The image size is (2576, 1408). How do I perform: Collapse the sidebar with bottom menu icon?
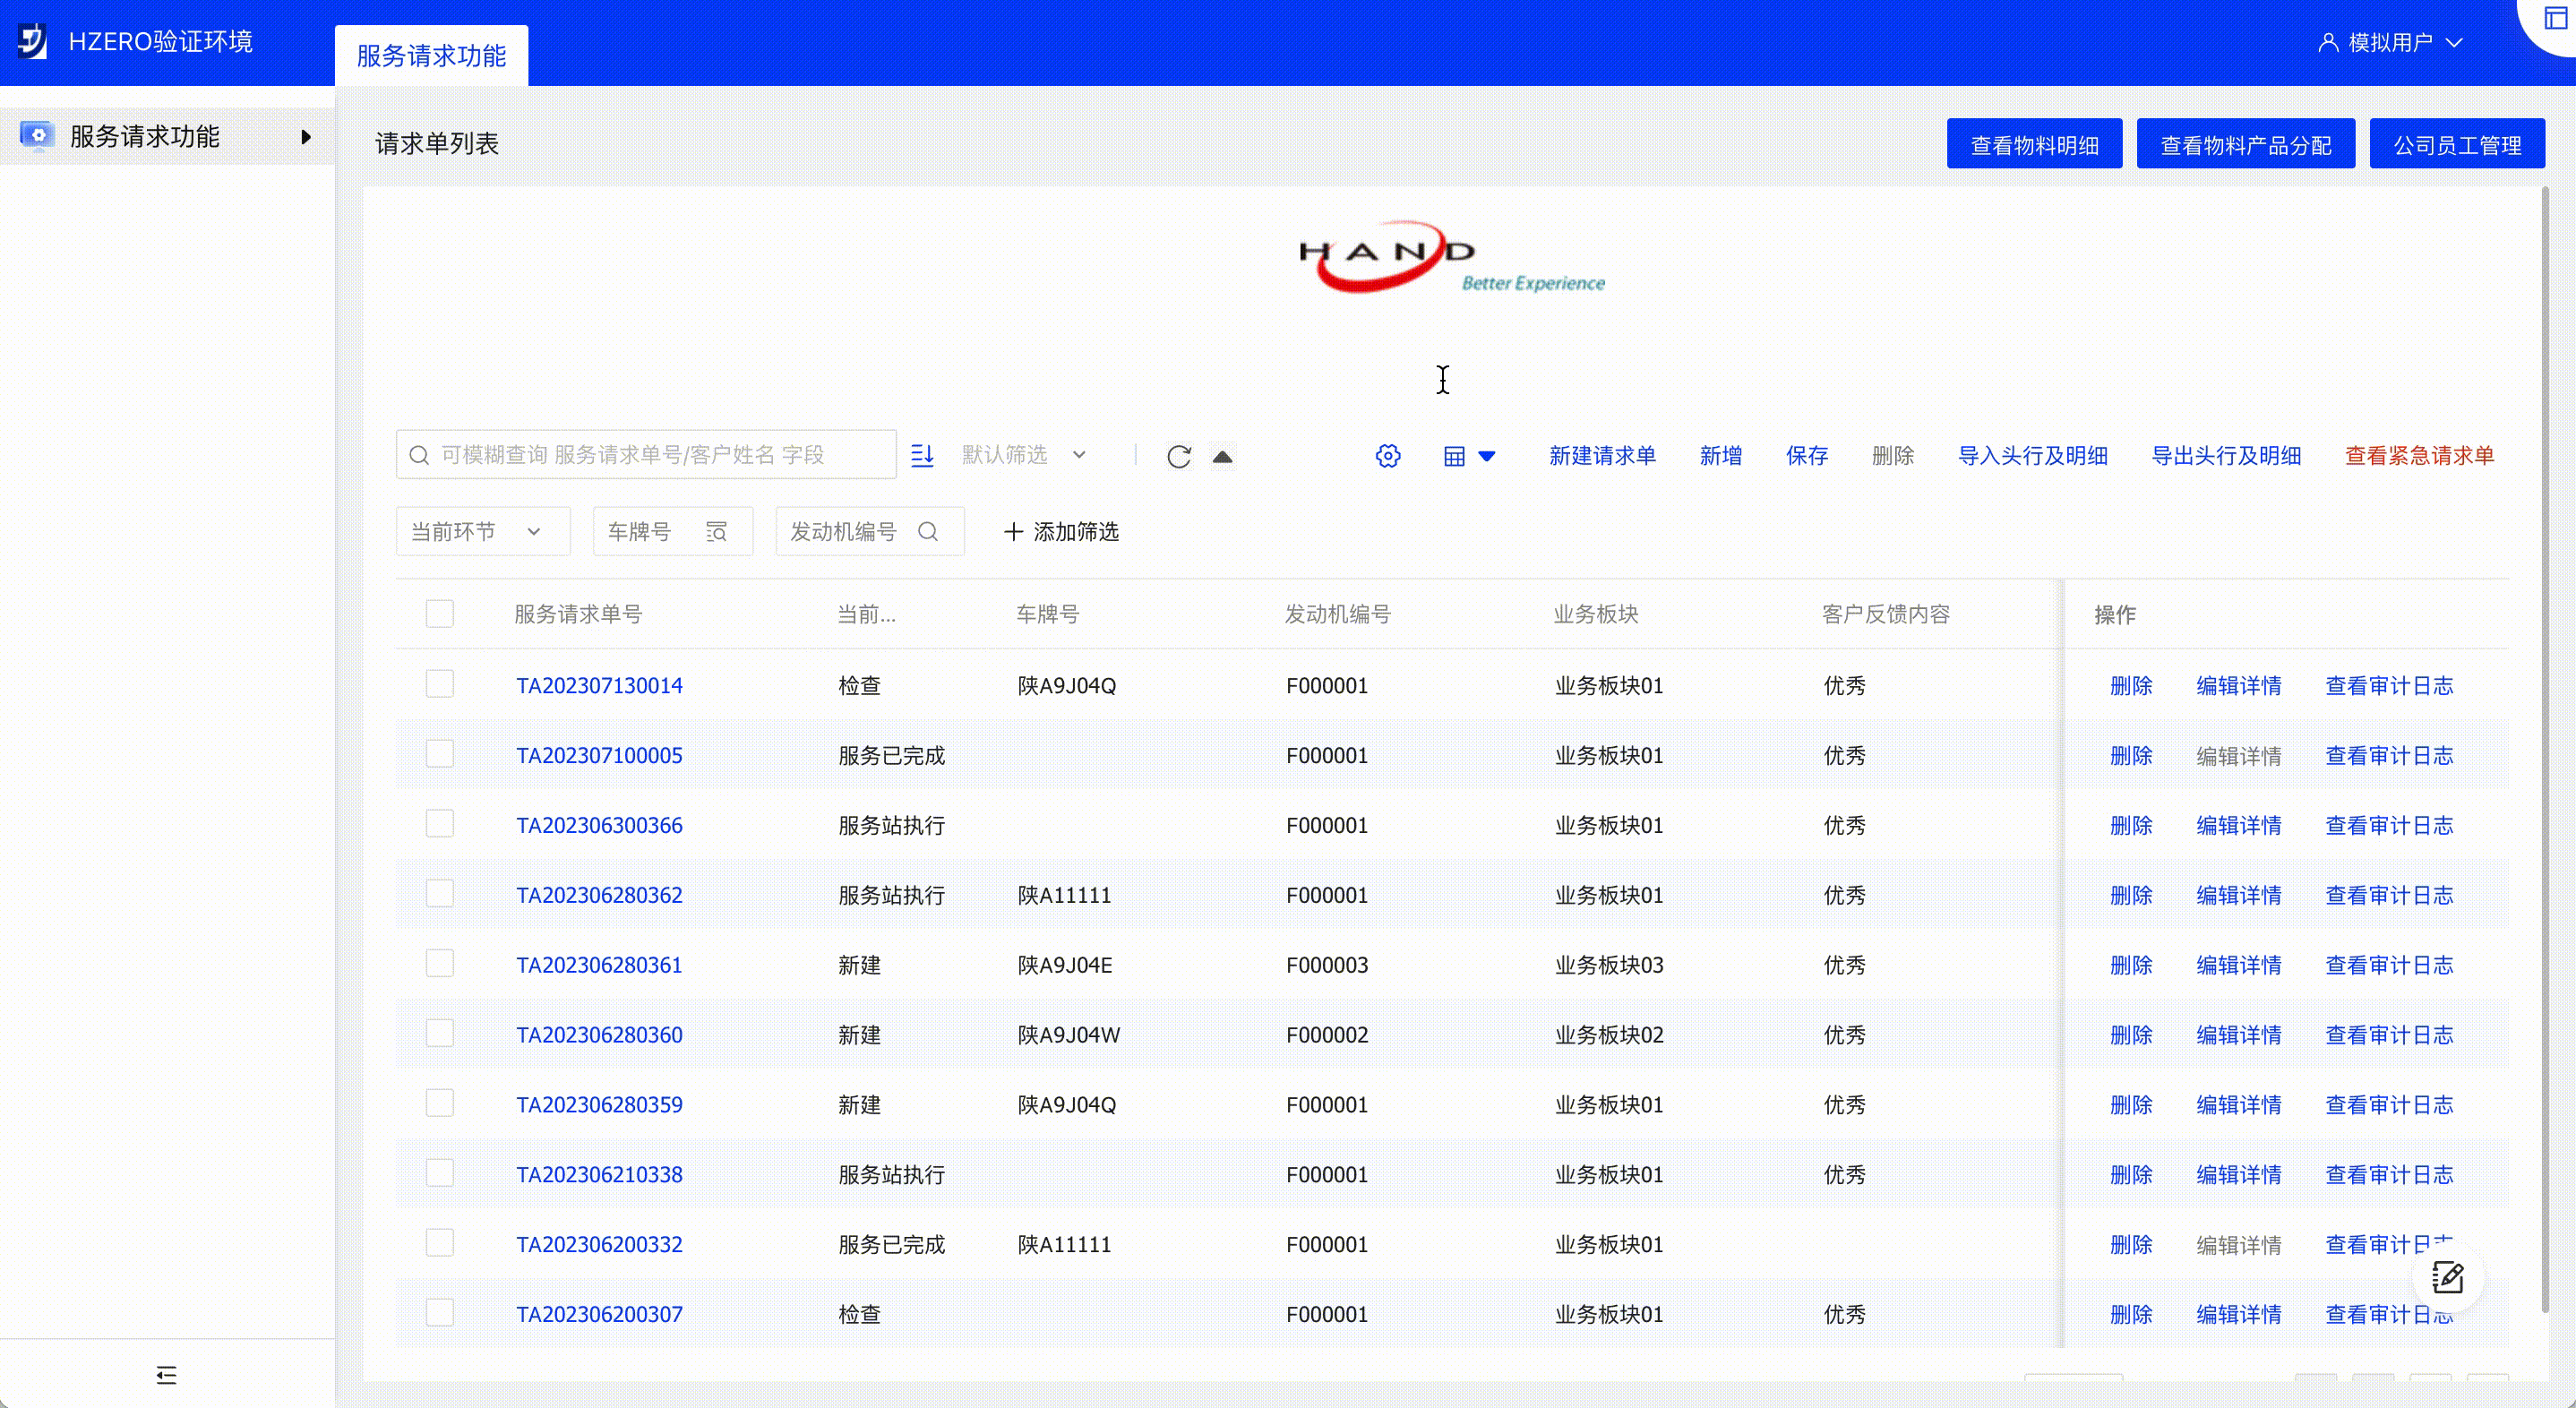point(166,1375)
